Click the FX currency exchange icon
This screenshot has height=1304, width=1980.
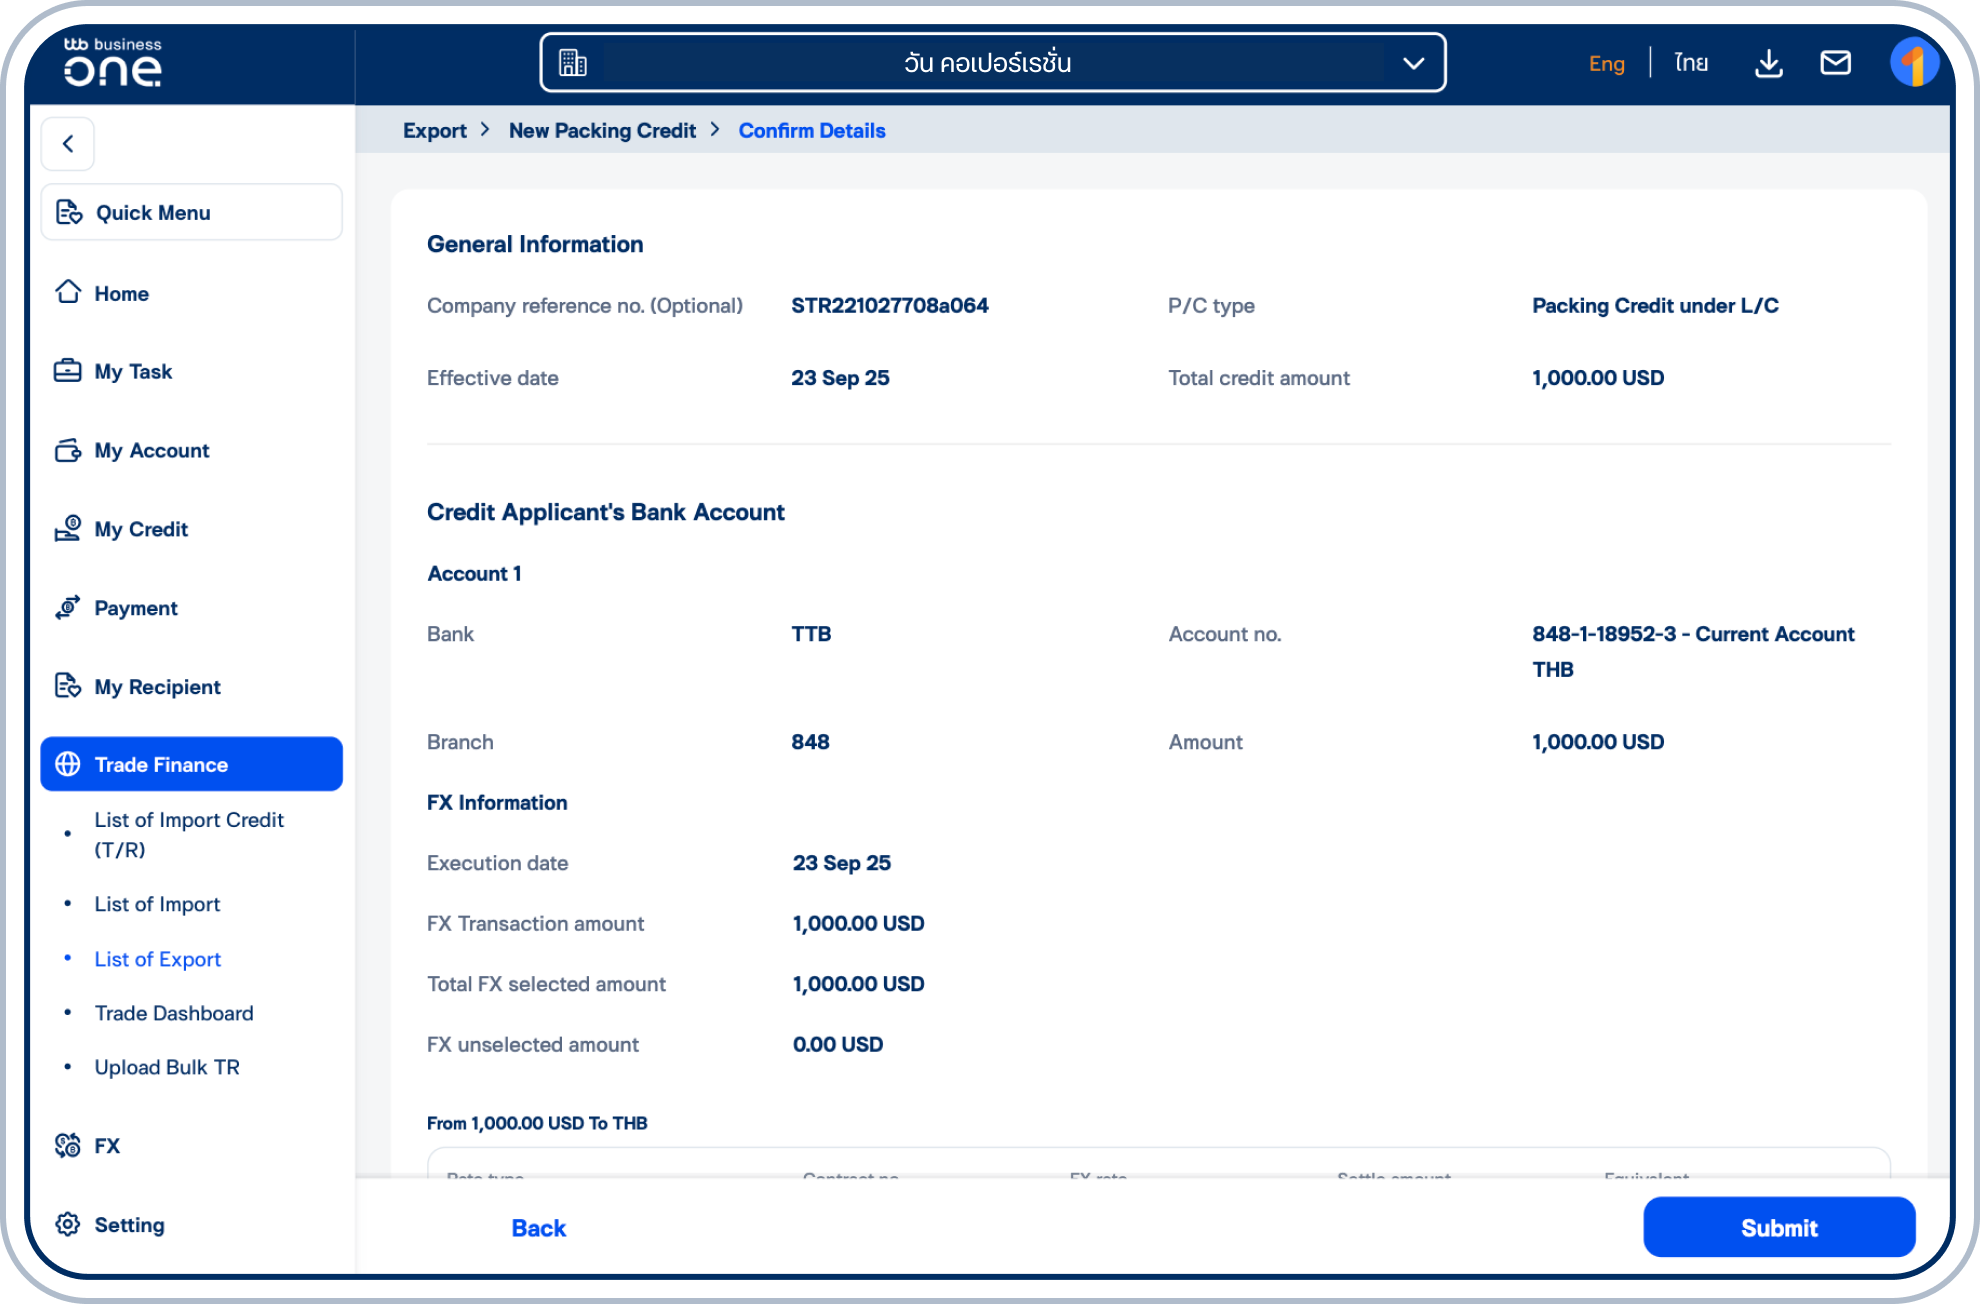tap(68, 1146)
